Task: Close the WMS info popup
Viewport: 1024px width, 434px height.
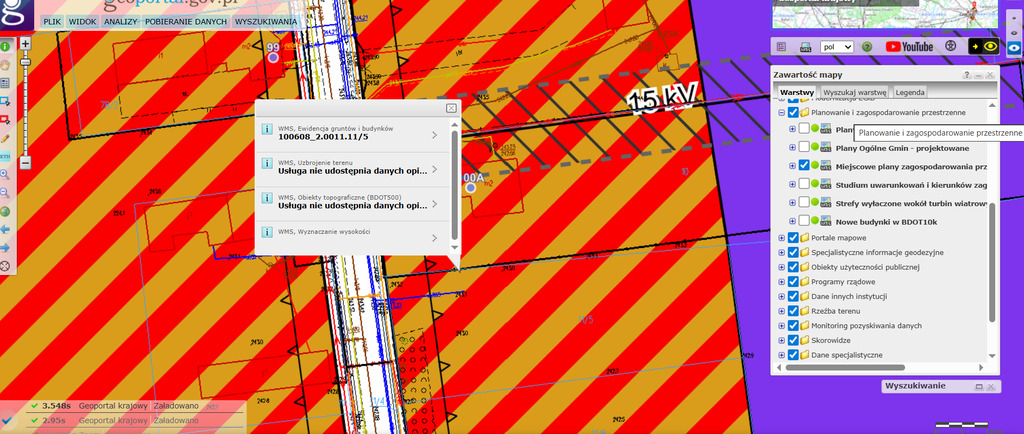Action: click(x=451, y=107)
